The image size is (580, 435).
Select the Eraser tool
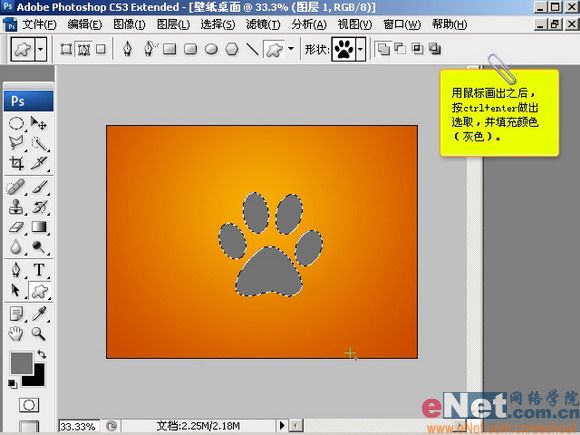click(16, 227)
